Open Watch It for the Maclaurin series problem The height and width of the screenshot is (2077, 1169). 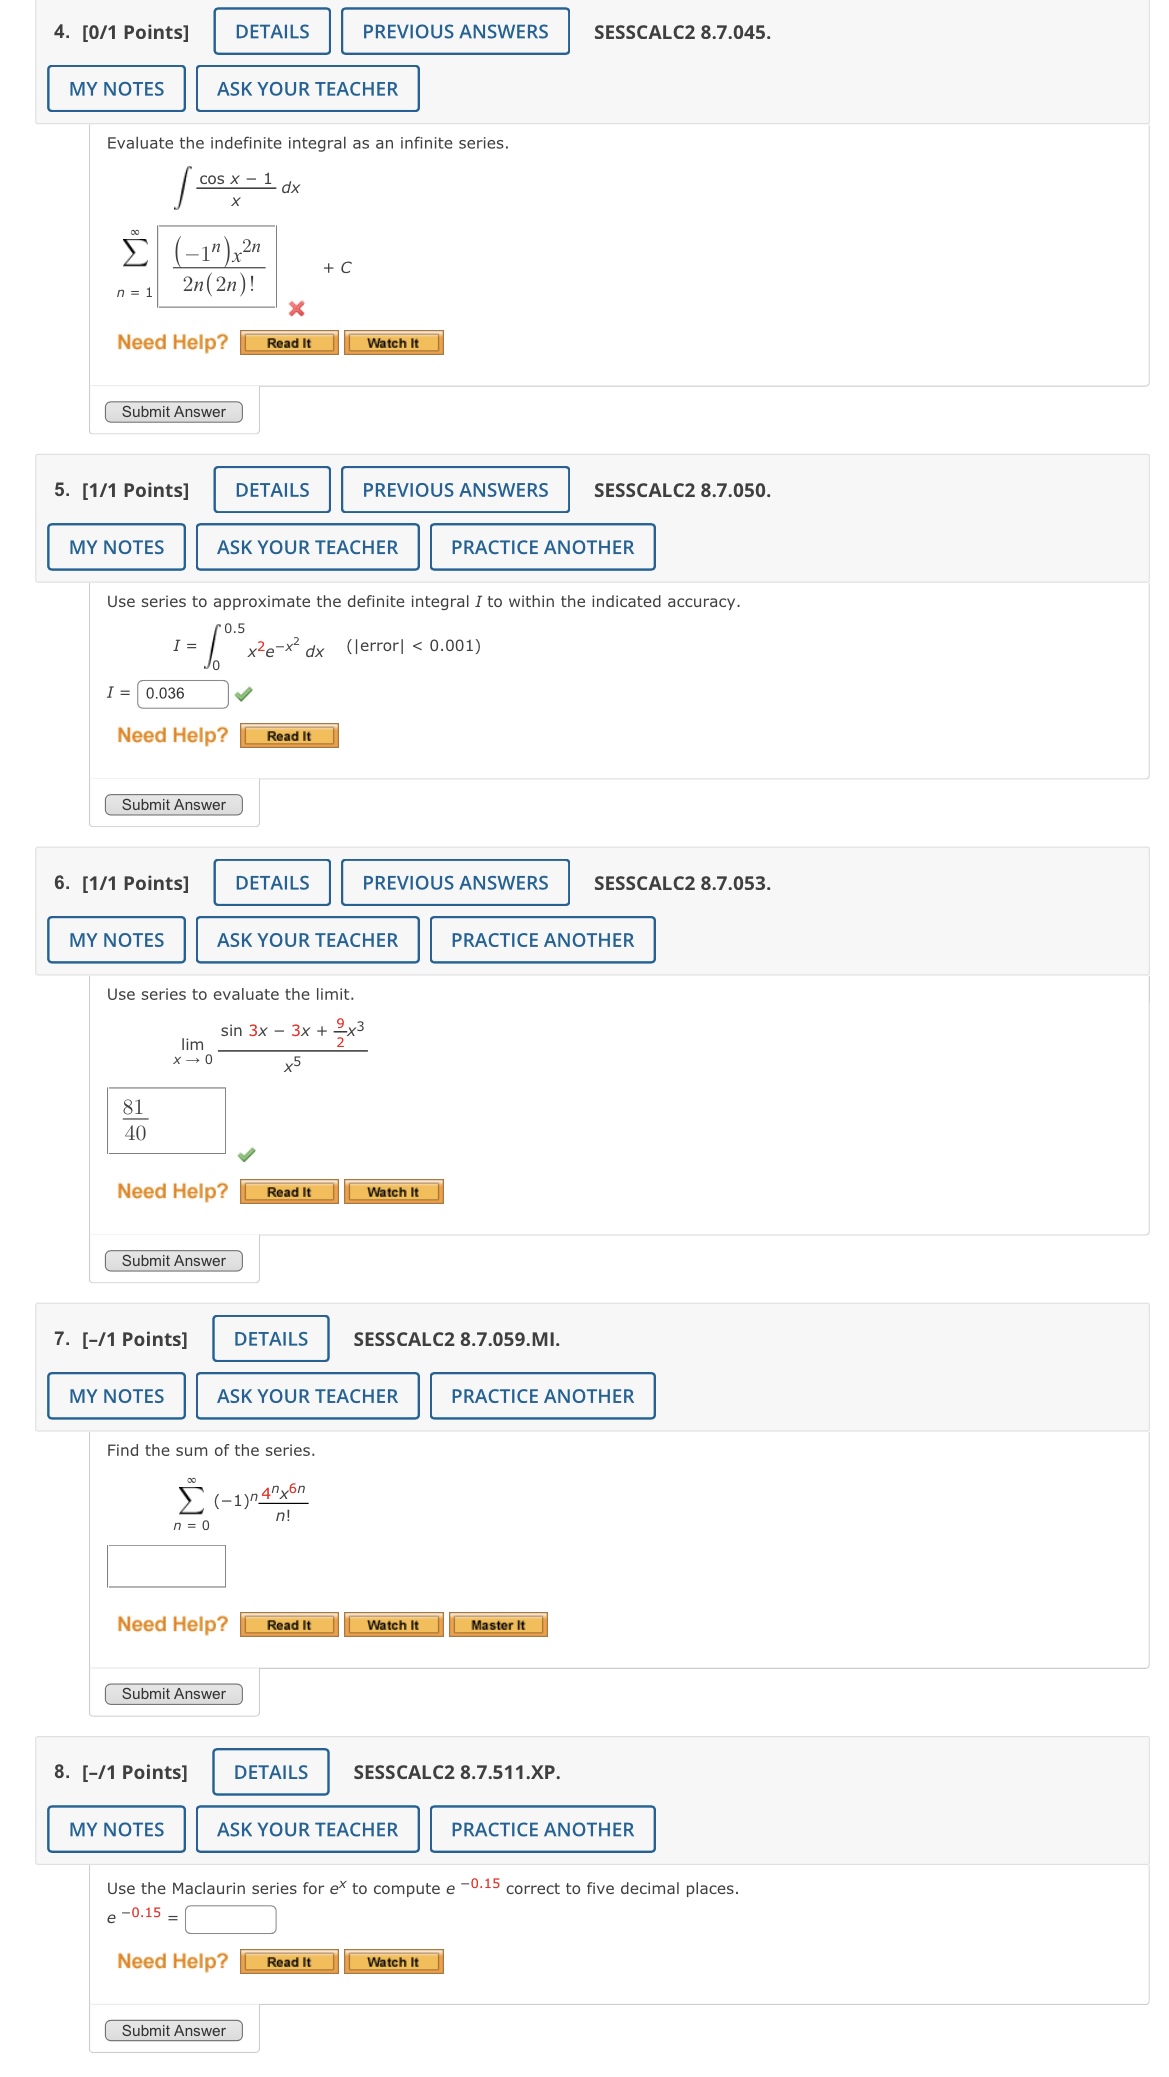pyautogui.click(x=394, y=1962)
